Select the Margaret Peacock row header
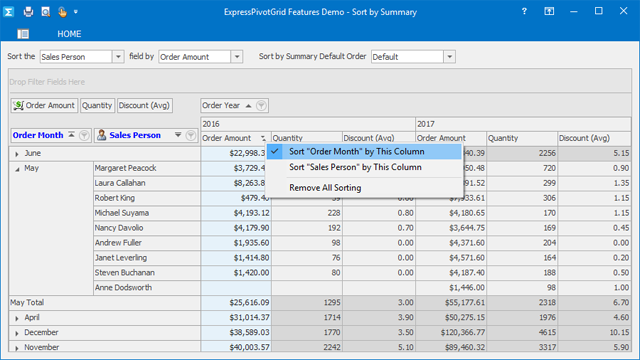The height and width of the screenshot is (360, 640). [x=147, y=168]
